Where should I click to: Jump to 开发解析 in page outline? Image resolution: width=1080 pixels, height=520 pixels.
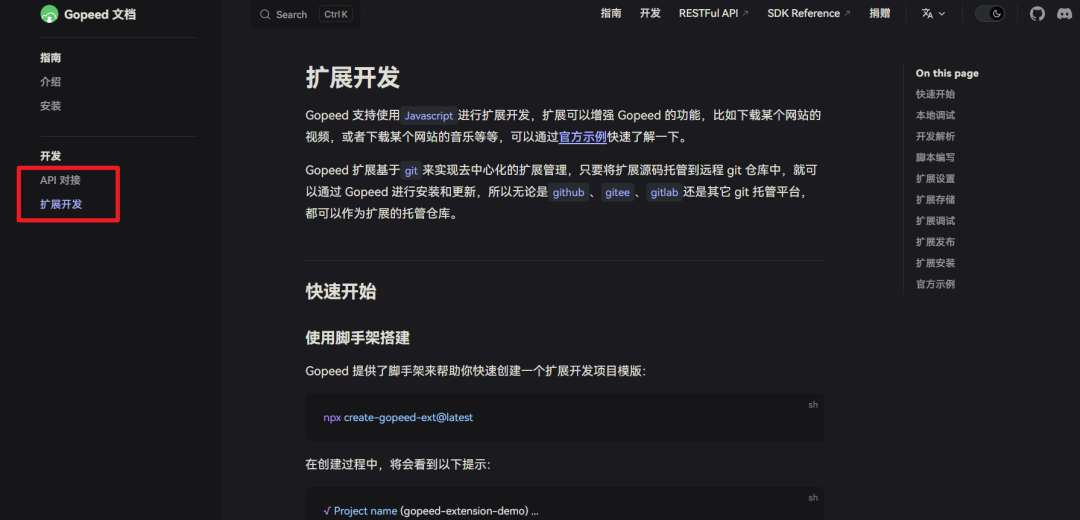[935, 136]
